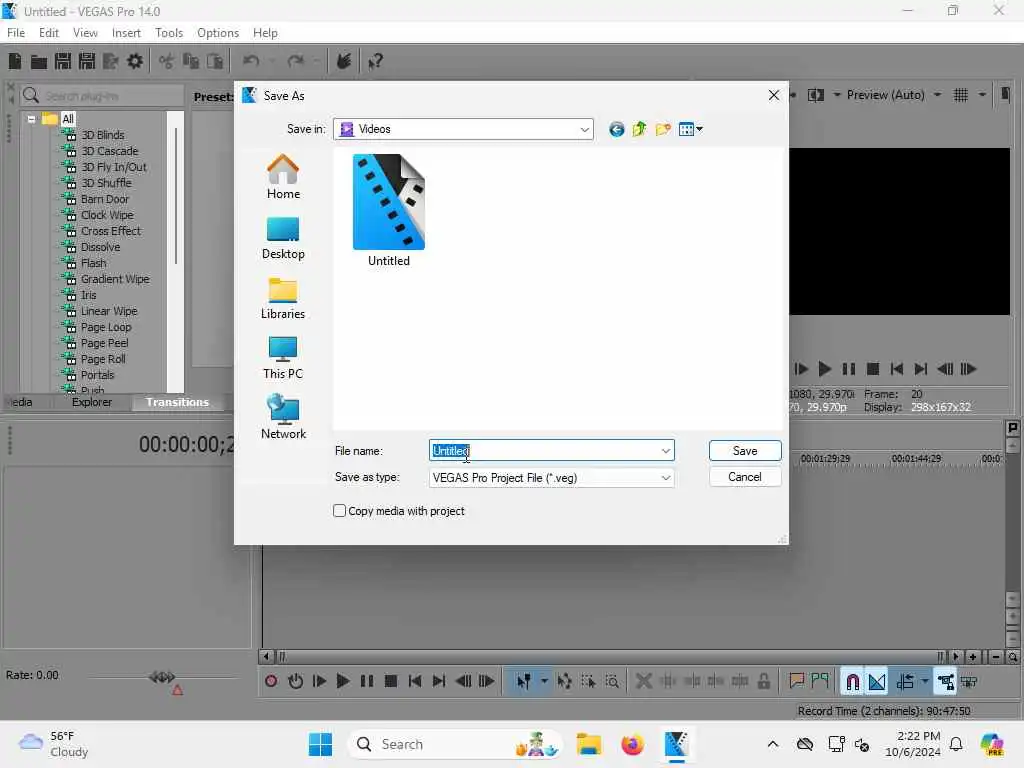The width and height of the screenshot is (1024, 768).
Task: Click Pause in the preview window controls
Action: tap(848, 370)
